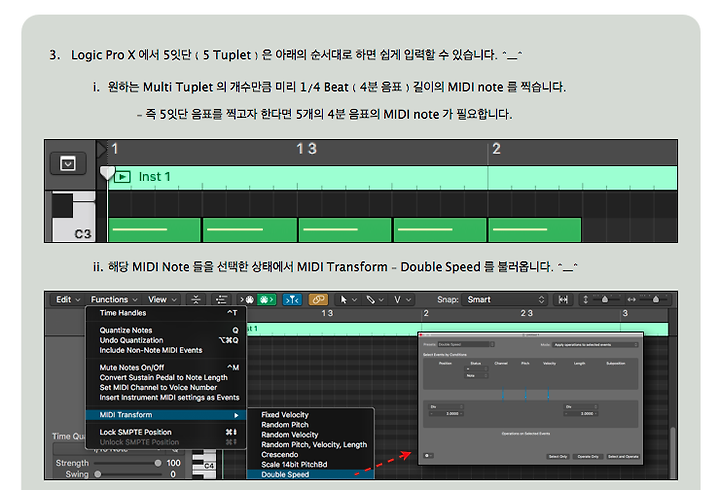Choose Set MIDI Channel to Voice Number
720x490 pixels.
(166, 388)
